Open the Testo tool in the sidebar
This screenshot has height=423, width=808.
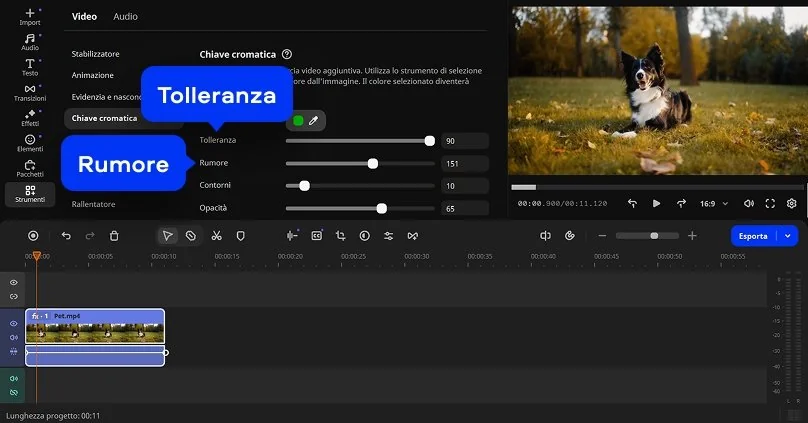click(x=30, y=66)
